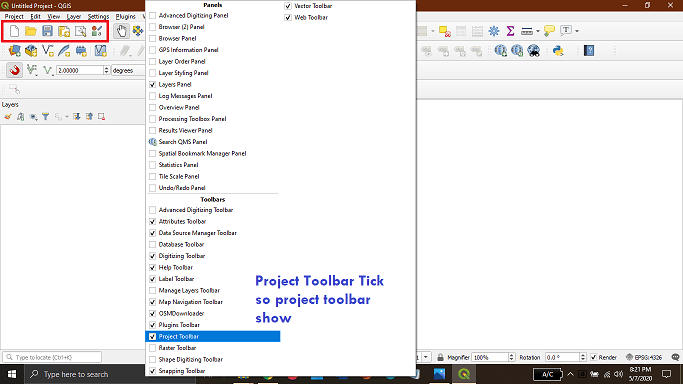
Task: Click the Magnifier 100% field
Action: click(x=490, y=357)
